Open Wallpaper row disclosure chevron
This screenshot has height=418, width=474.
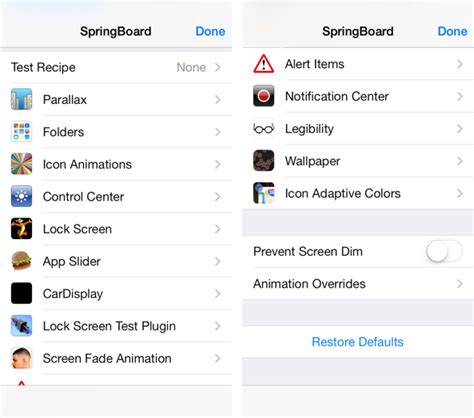460,161
